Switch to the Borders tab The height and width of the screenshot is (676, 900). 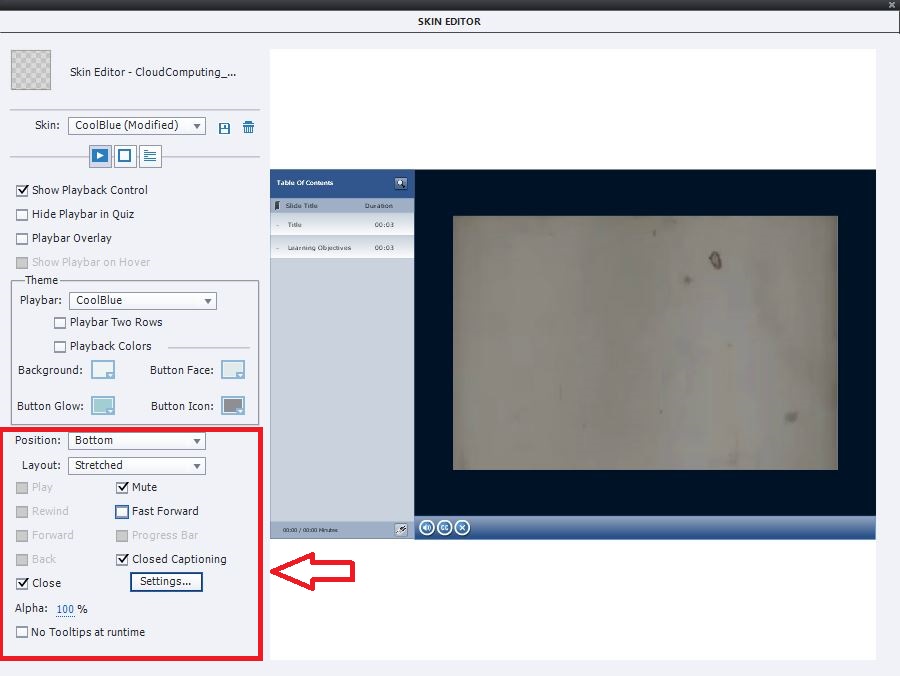[125, 156]
